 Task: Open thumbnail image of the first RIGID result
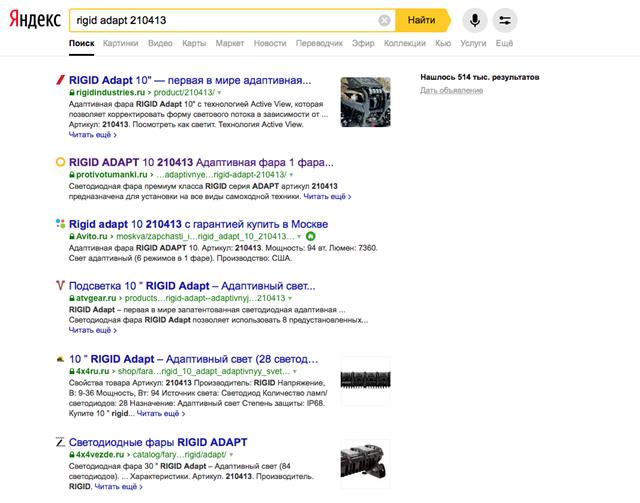[x=365, y=101]
